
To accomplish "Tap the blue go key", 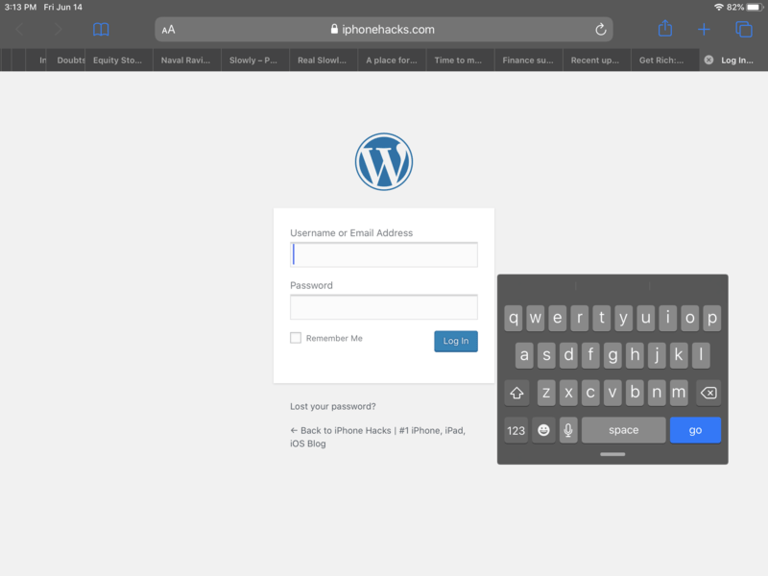I will [x=695, y=430].
